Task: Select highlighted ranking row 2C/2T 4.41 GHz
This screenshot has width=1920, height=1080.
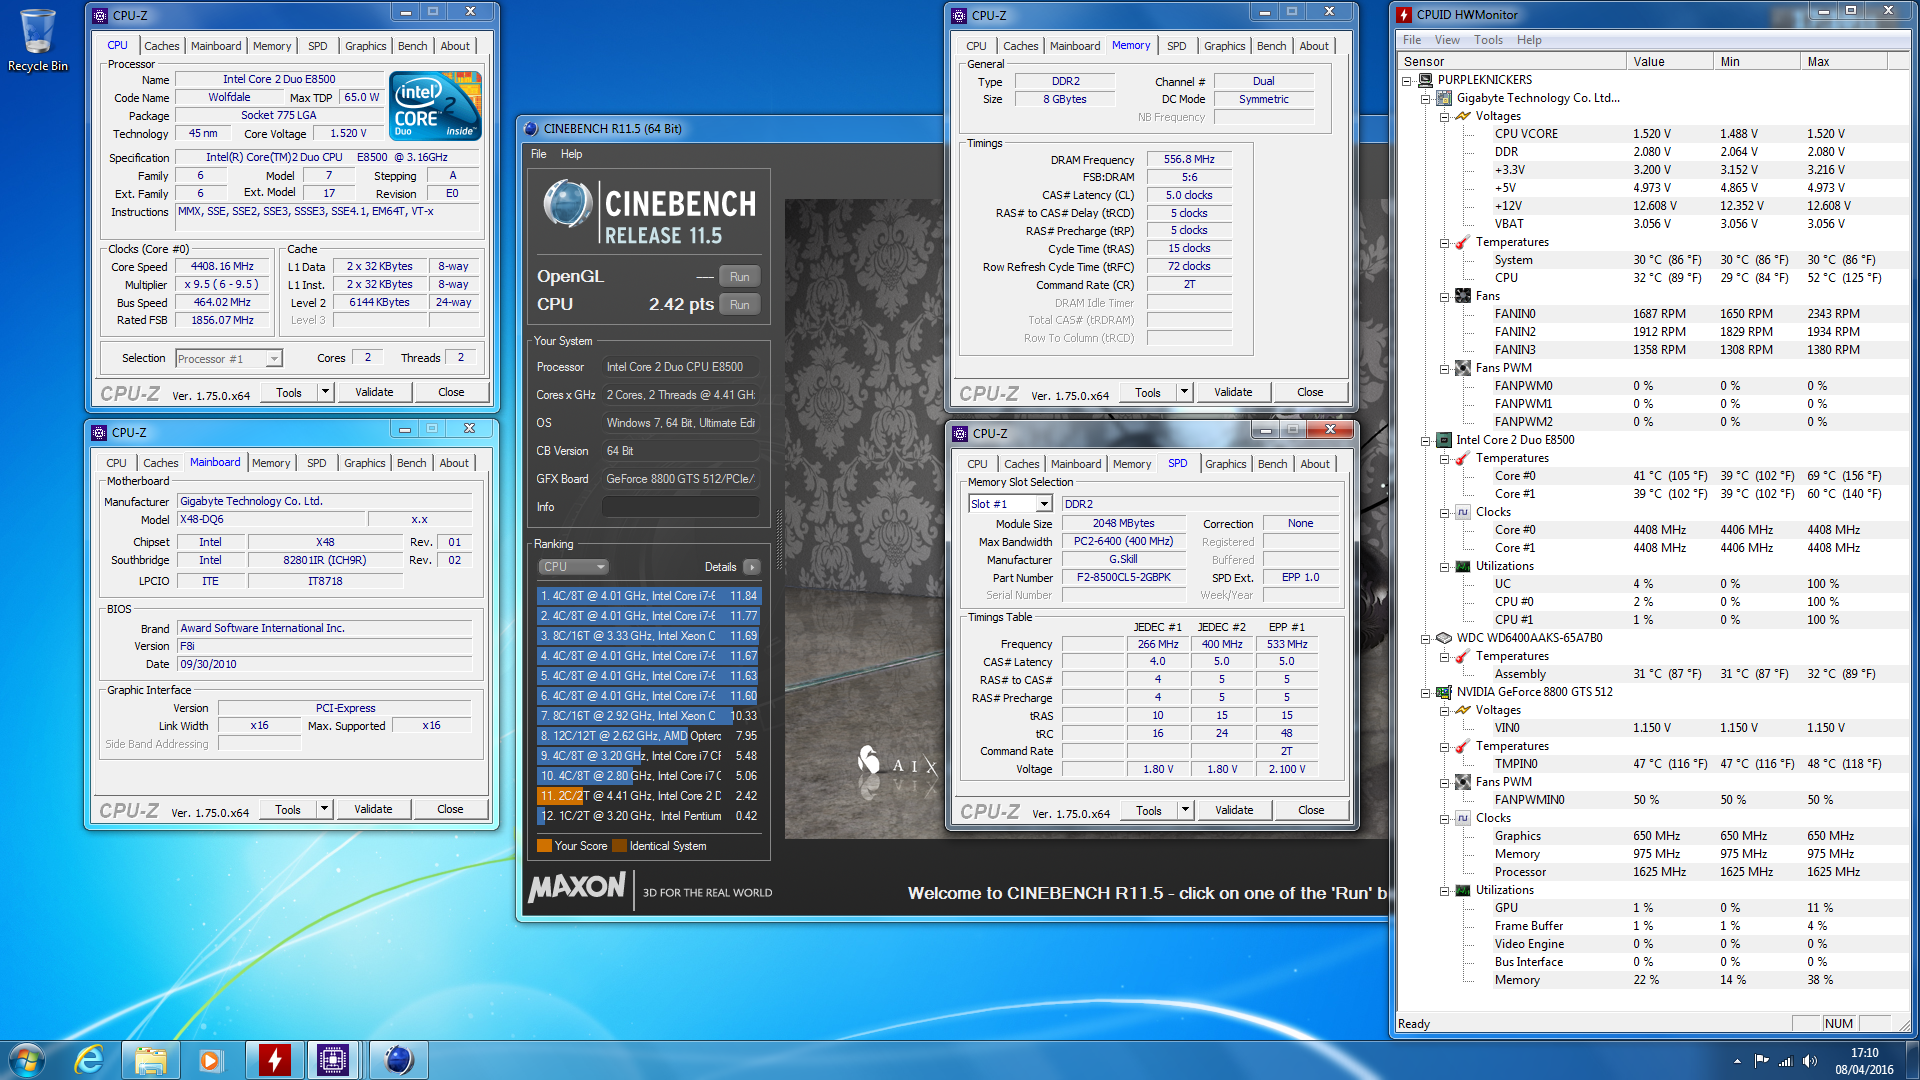Action: pos(649,796)
